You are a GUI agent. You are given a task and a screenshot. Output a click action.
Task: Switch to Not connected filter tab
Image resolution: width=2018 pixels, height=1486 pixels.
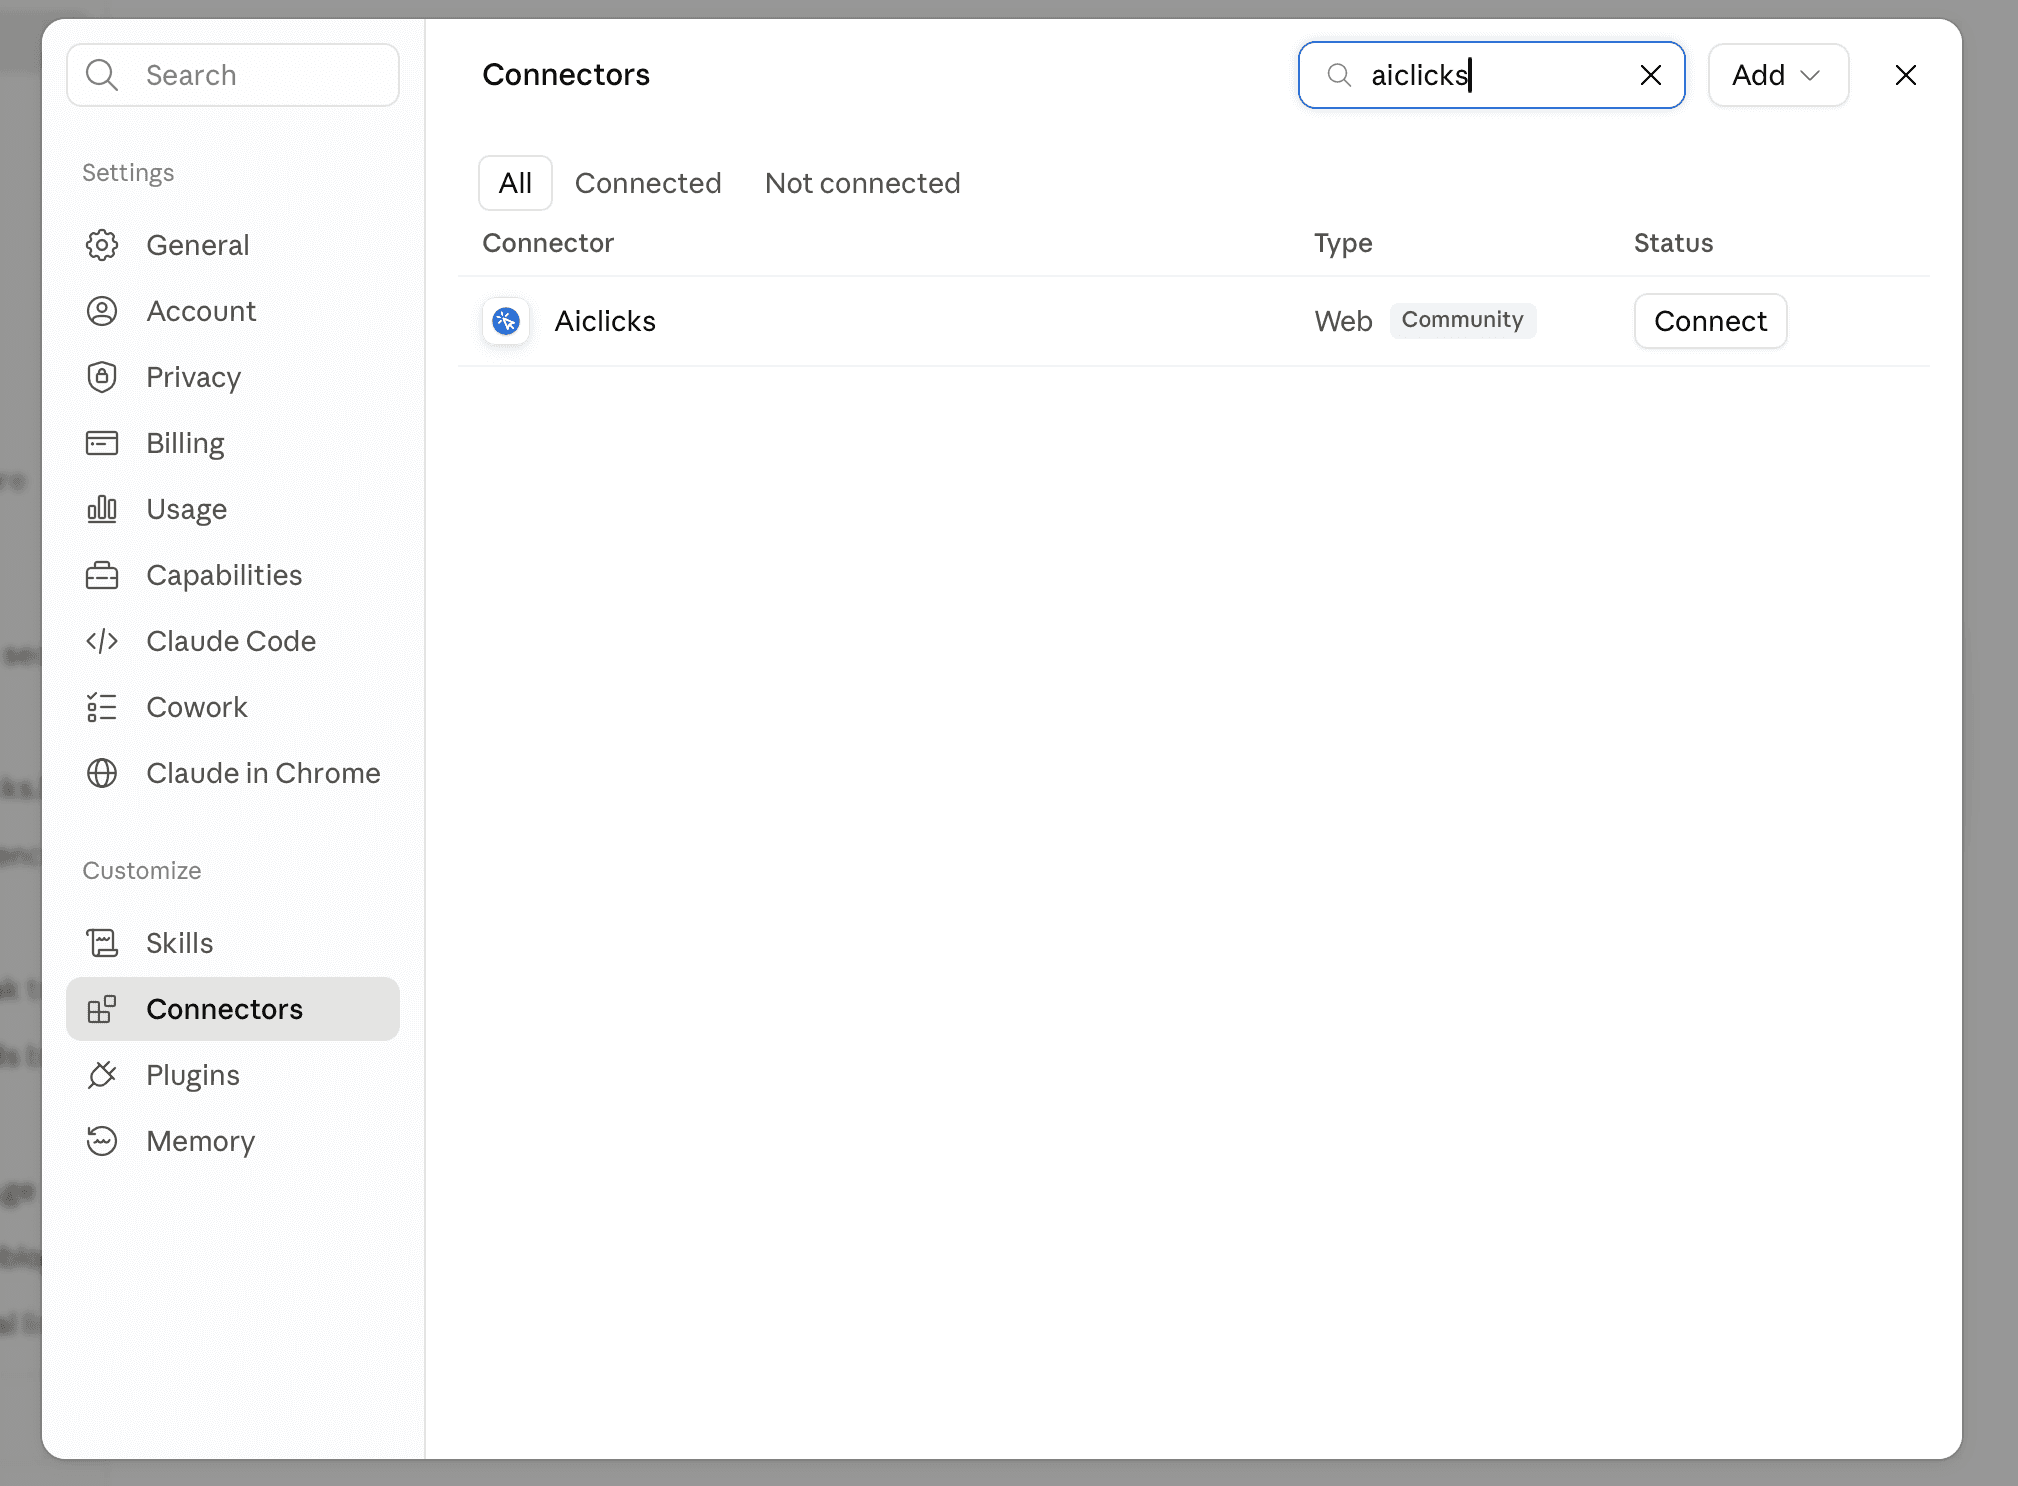coord(863,183)
